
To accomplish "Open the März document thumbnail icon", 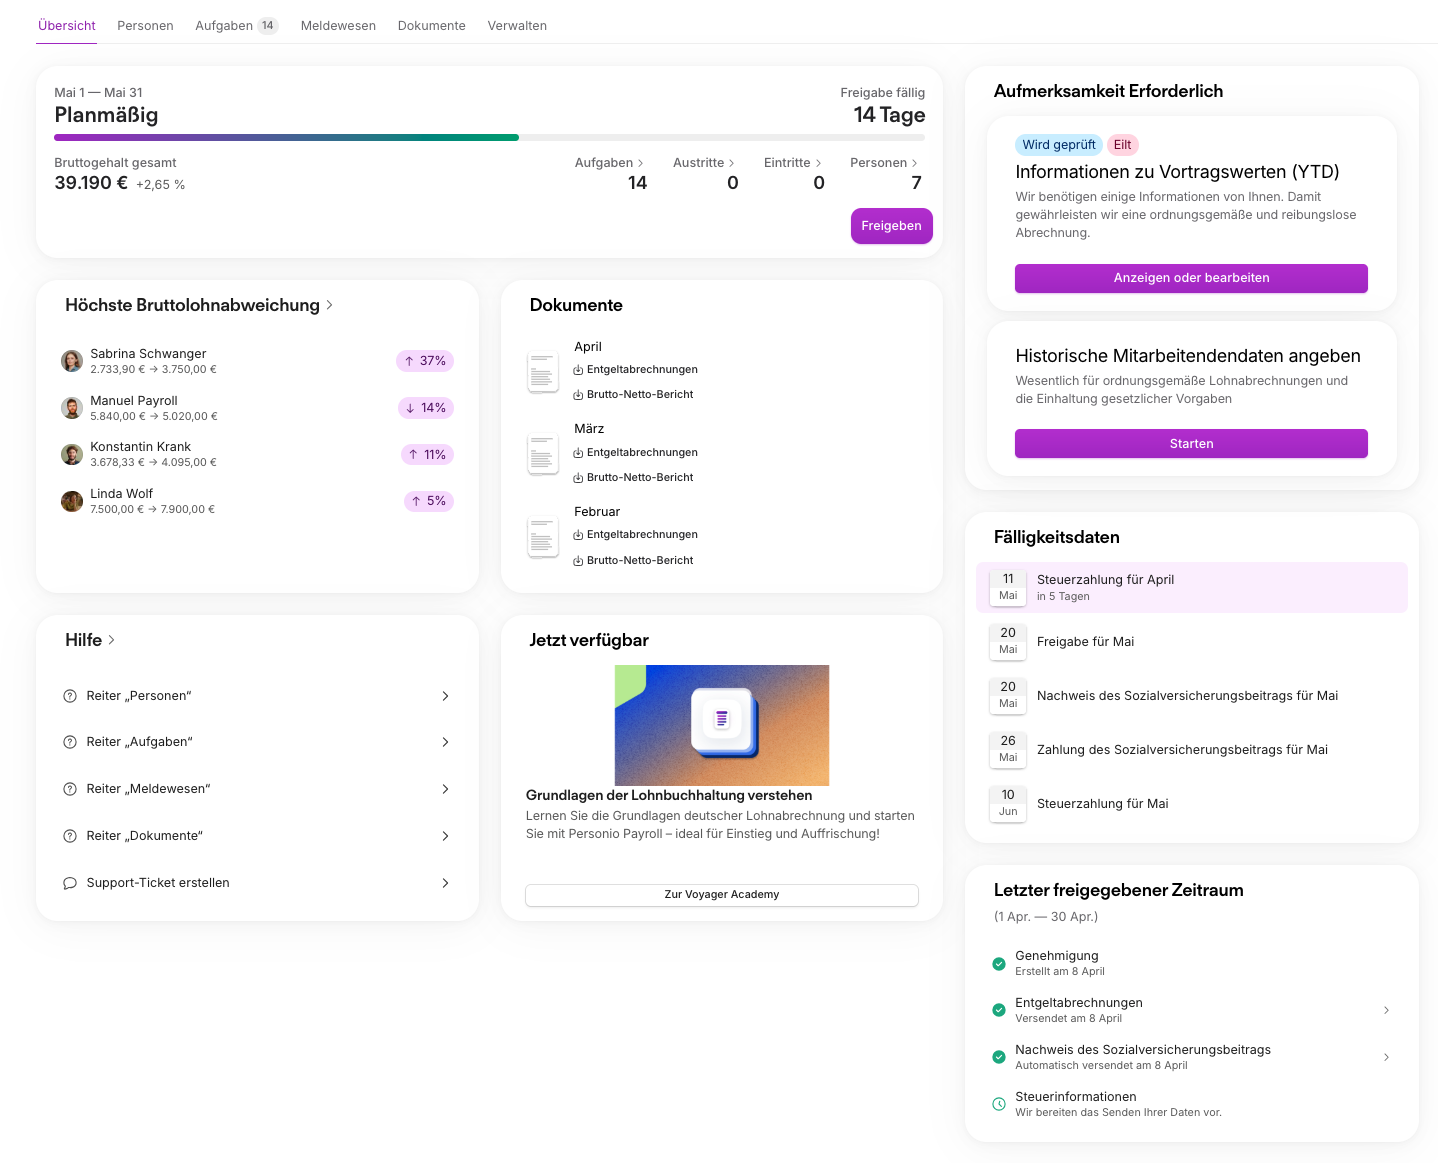I will click(x=543, y=455).
